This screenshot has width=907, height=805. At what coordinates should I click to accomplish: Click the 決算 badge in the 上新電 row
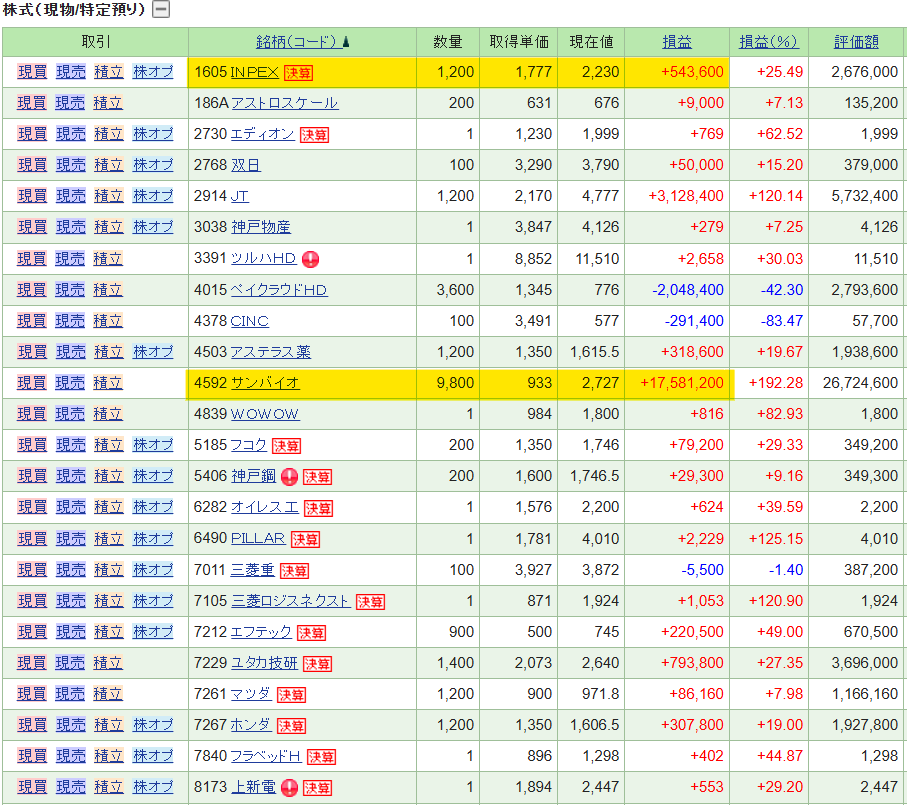click(318, 788)
